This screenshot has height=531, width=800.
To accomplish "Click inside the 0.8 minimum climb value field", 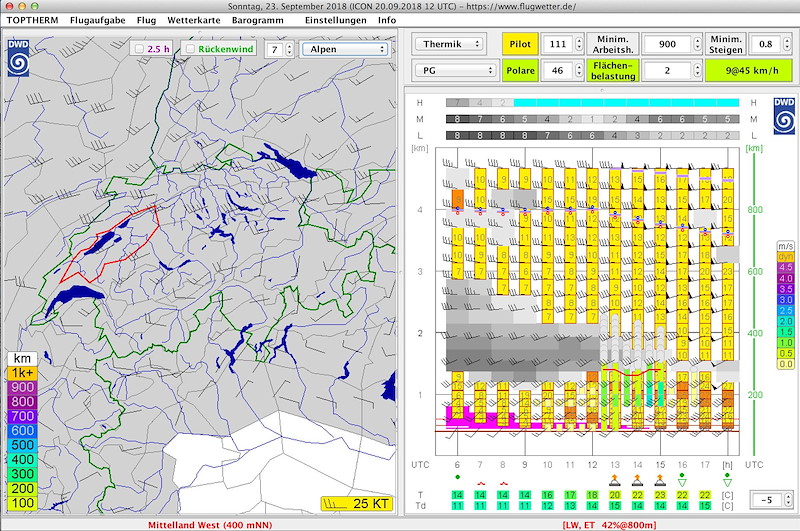I will pos(766,44).
